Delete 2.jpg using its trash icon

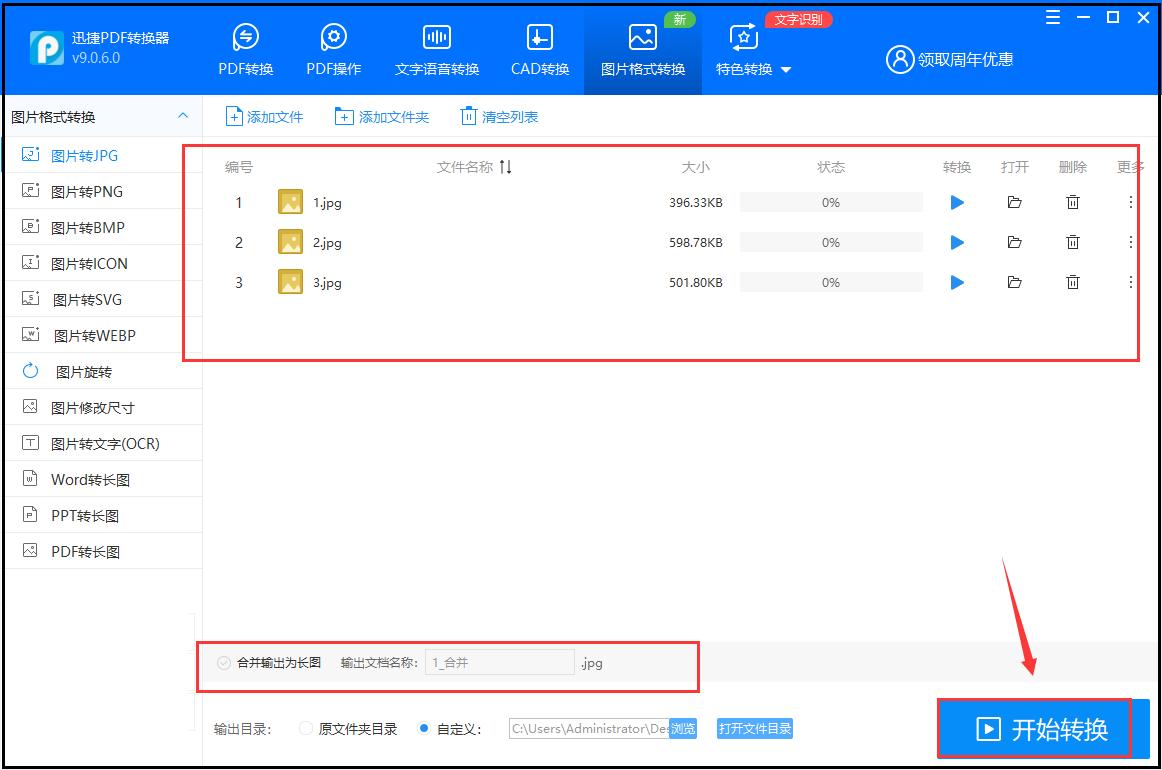click(1072, 242)
